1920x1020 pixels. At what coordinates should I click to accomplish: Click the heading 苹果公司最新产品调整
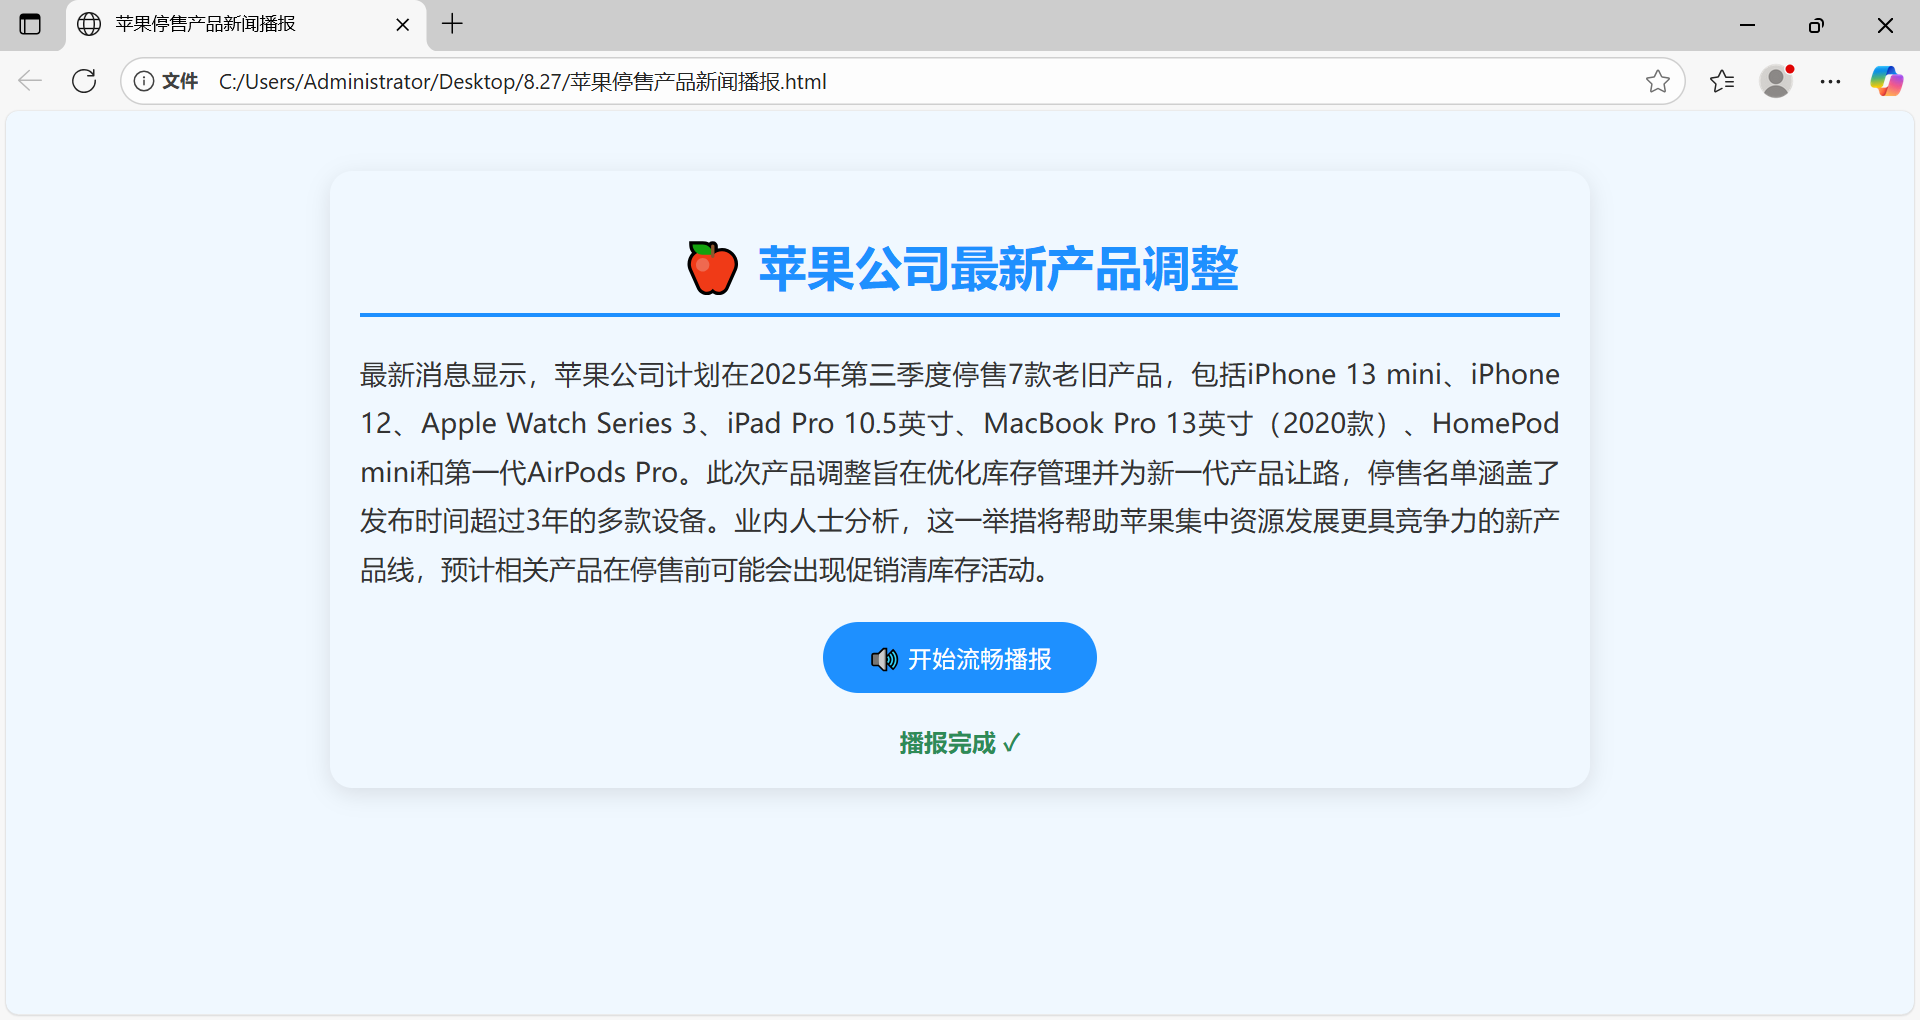click(998, 269)
